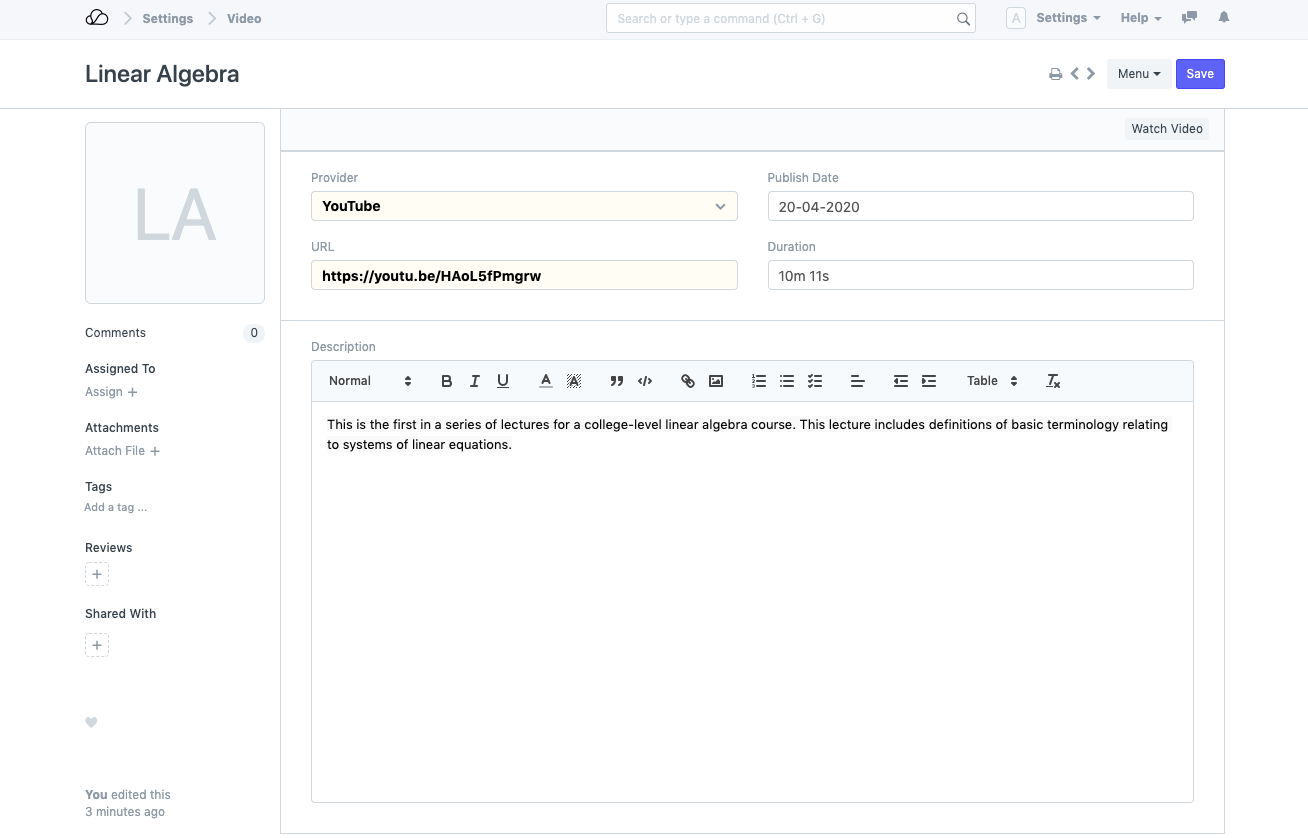Click the underline formatting icon

[503, 381]
